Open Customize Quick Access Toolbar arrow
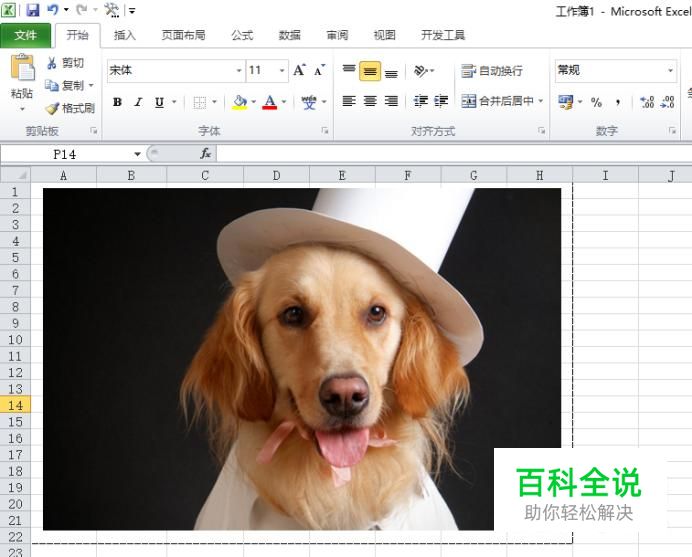This screenshot has height=557, width=692. click(132, 11)
